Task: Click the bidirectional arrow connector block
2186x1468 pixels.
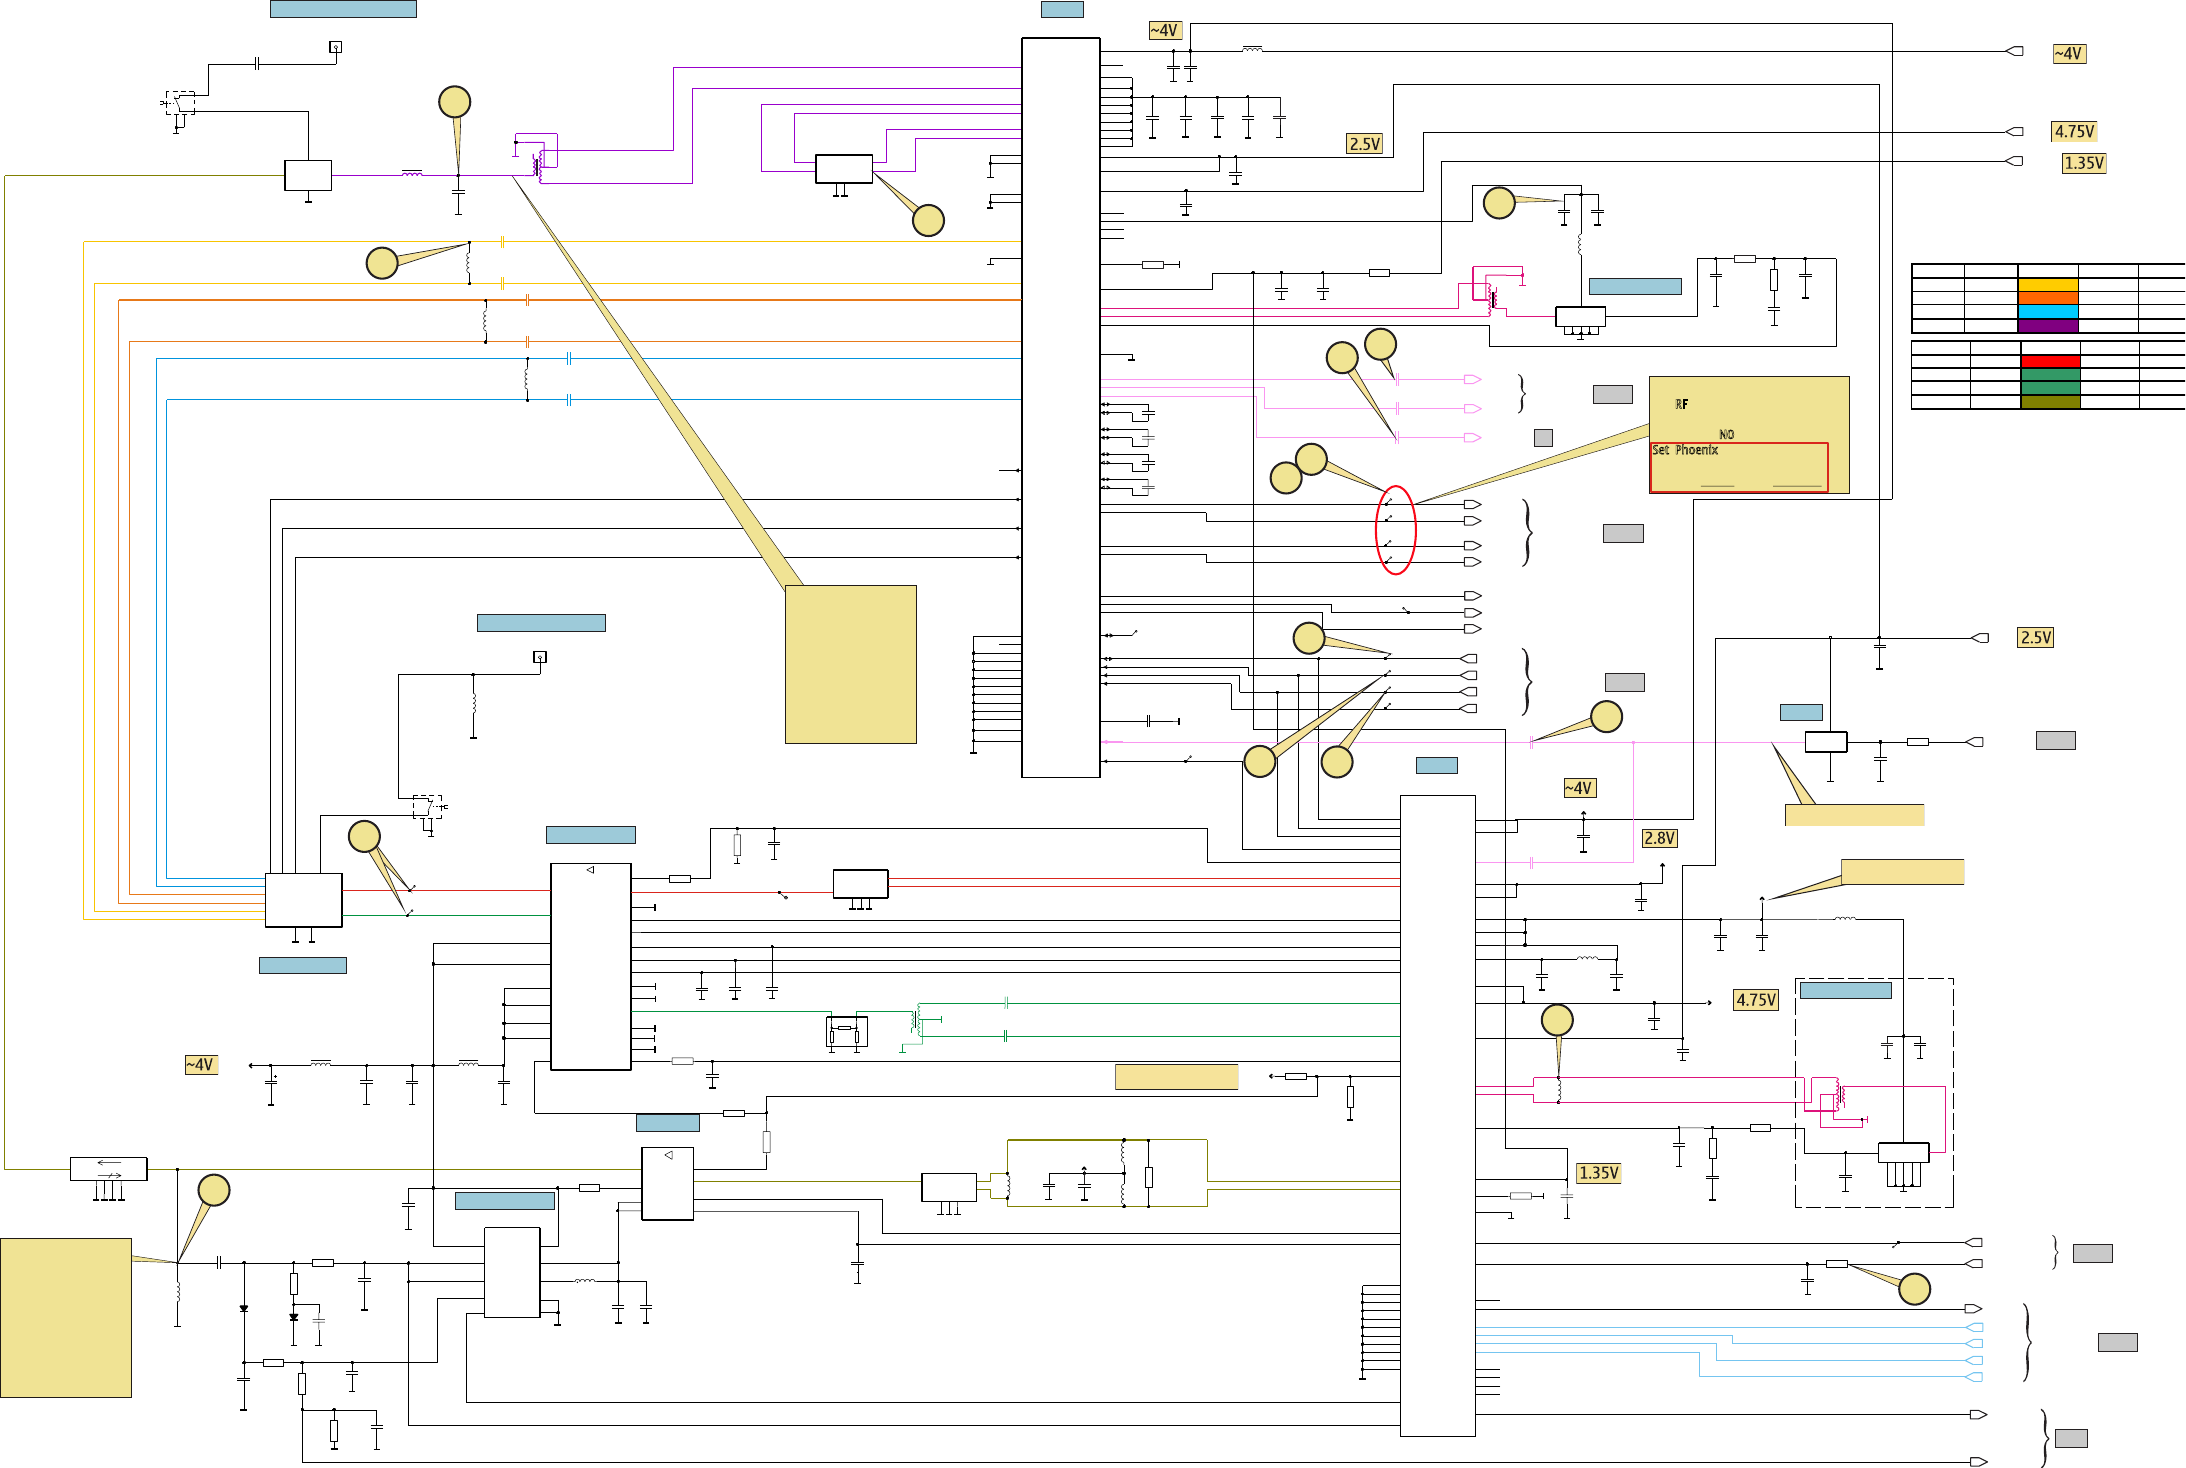Action: coord(108,1168)
